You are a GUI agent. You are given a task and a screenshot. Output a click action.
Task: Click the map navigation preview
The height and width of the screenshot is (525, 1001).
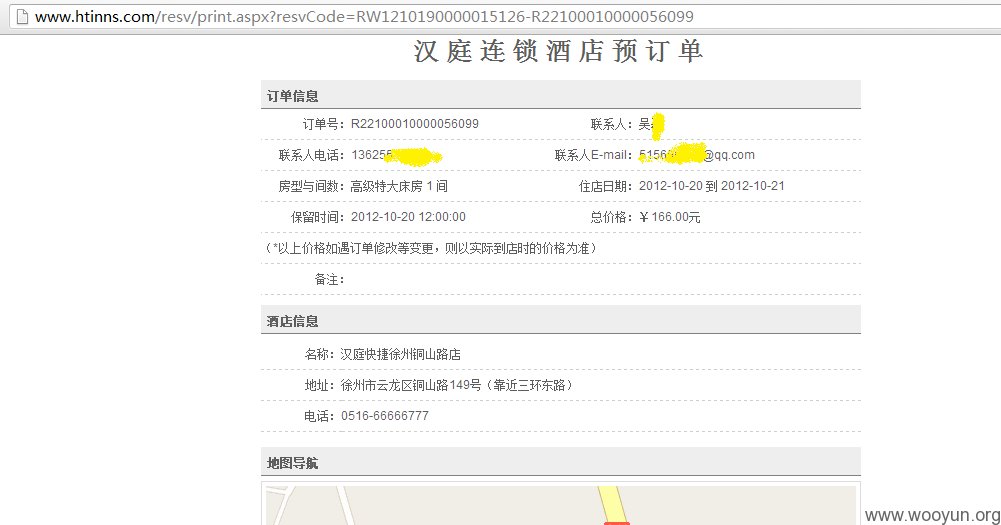[561, 505]
